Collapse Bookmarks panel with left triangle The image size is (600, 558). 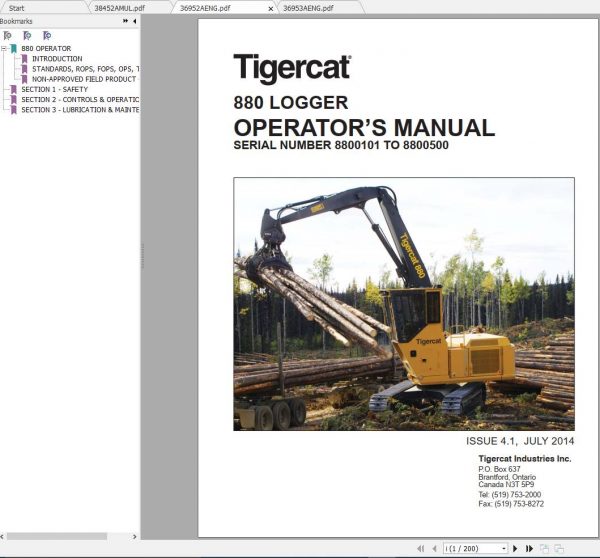pyautogui.click(x=135, y=21)
